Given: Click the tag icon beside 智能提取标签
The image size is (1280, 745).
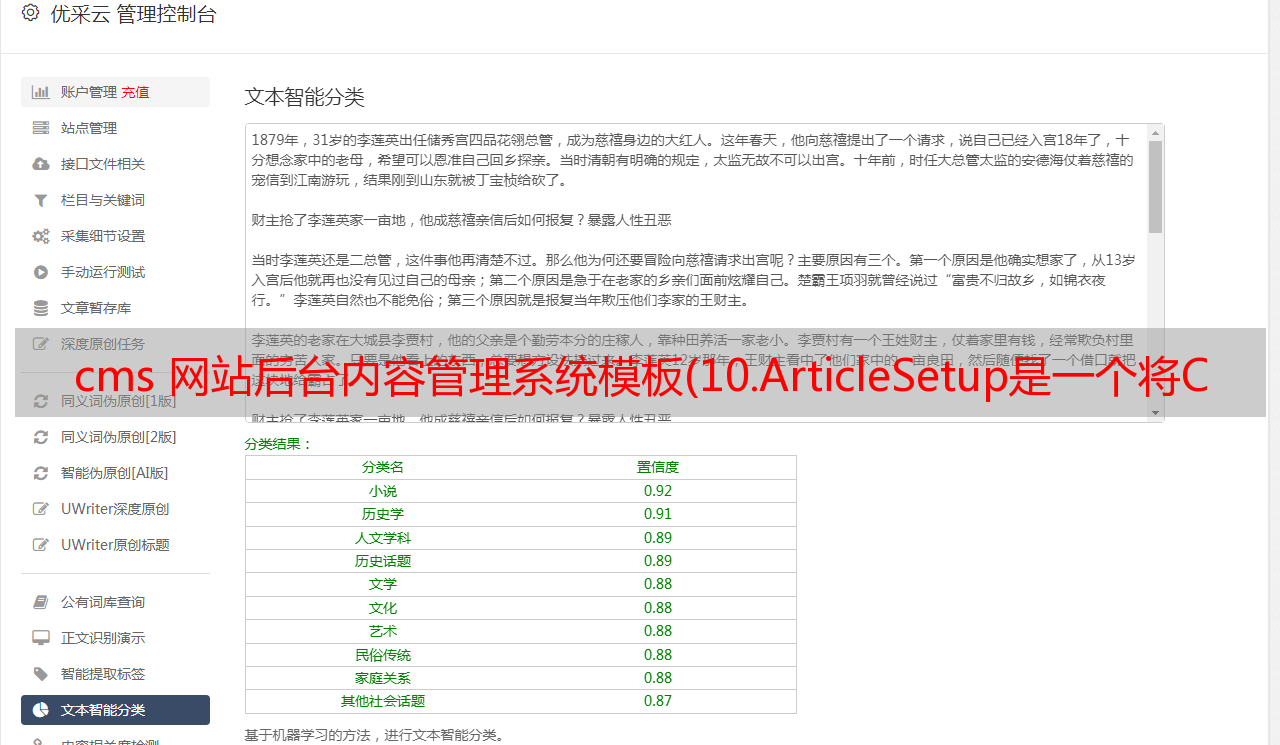Looking at the screenshot, I should coord(41,674).
